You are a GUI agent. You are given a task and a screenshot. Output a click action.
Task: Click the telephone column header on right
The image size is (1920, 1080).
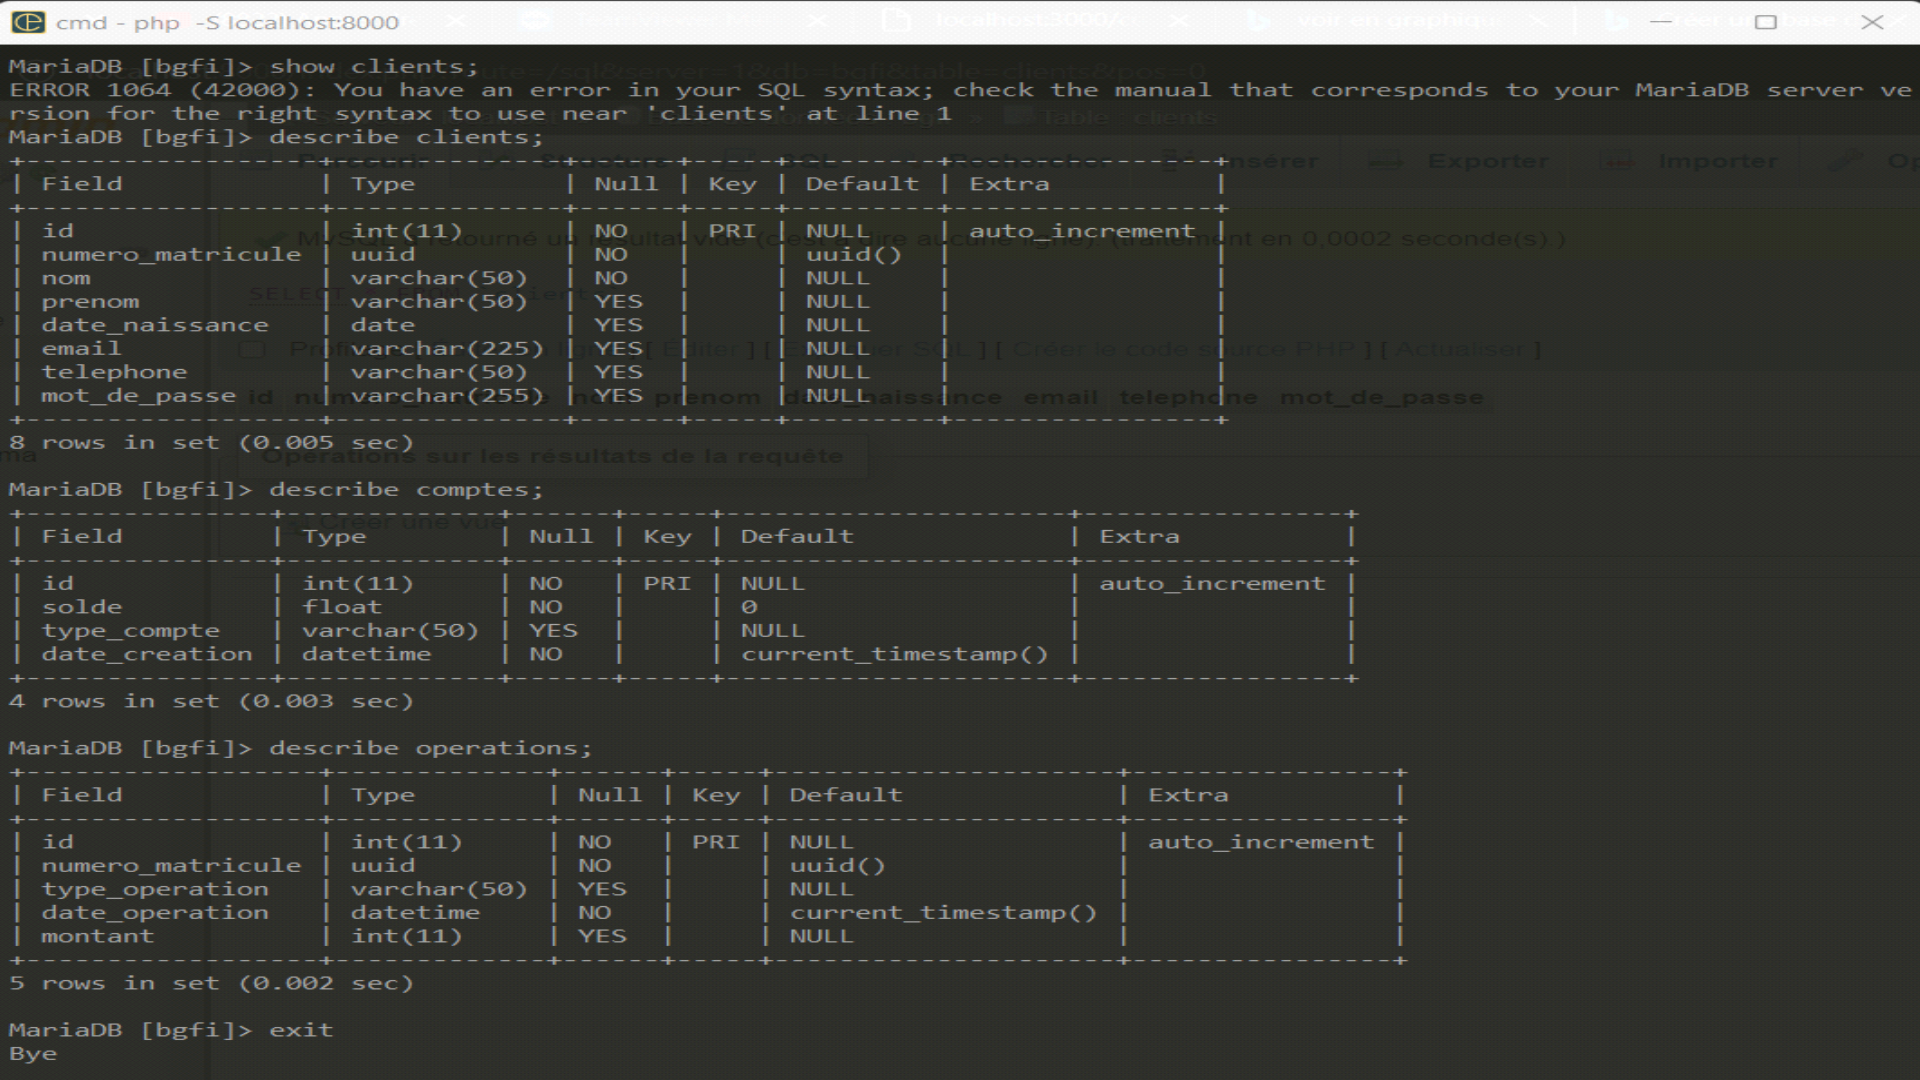(x=1188, y=397)
